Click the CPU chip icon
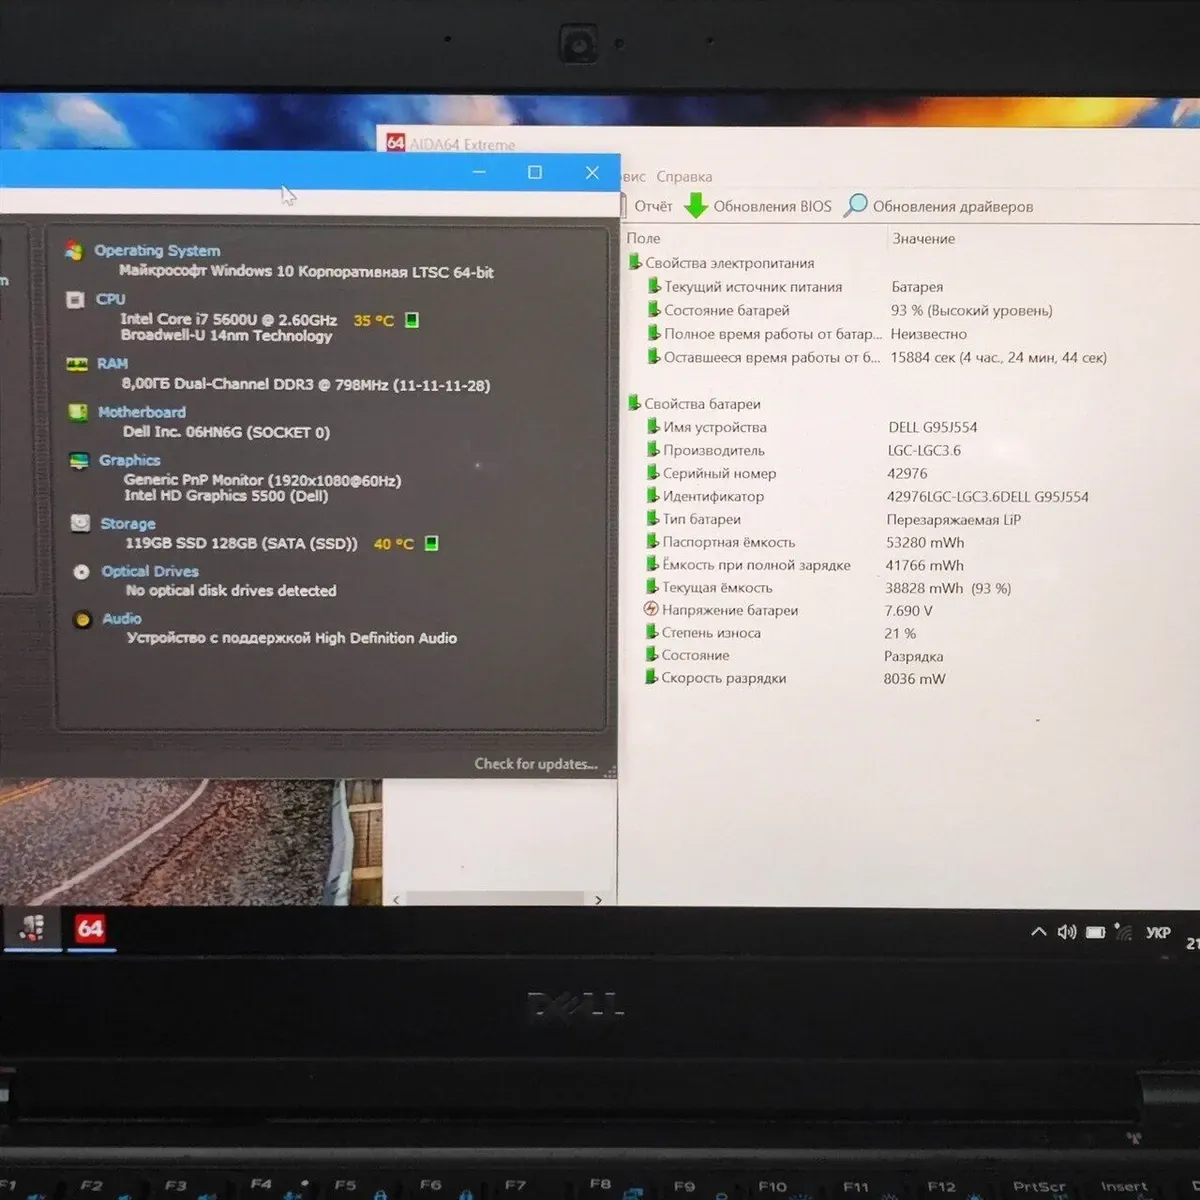The width and height of the screenshot is (1200, 1200). [x=75, y=299]
